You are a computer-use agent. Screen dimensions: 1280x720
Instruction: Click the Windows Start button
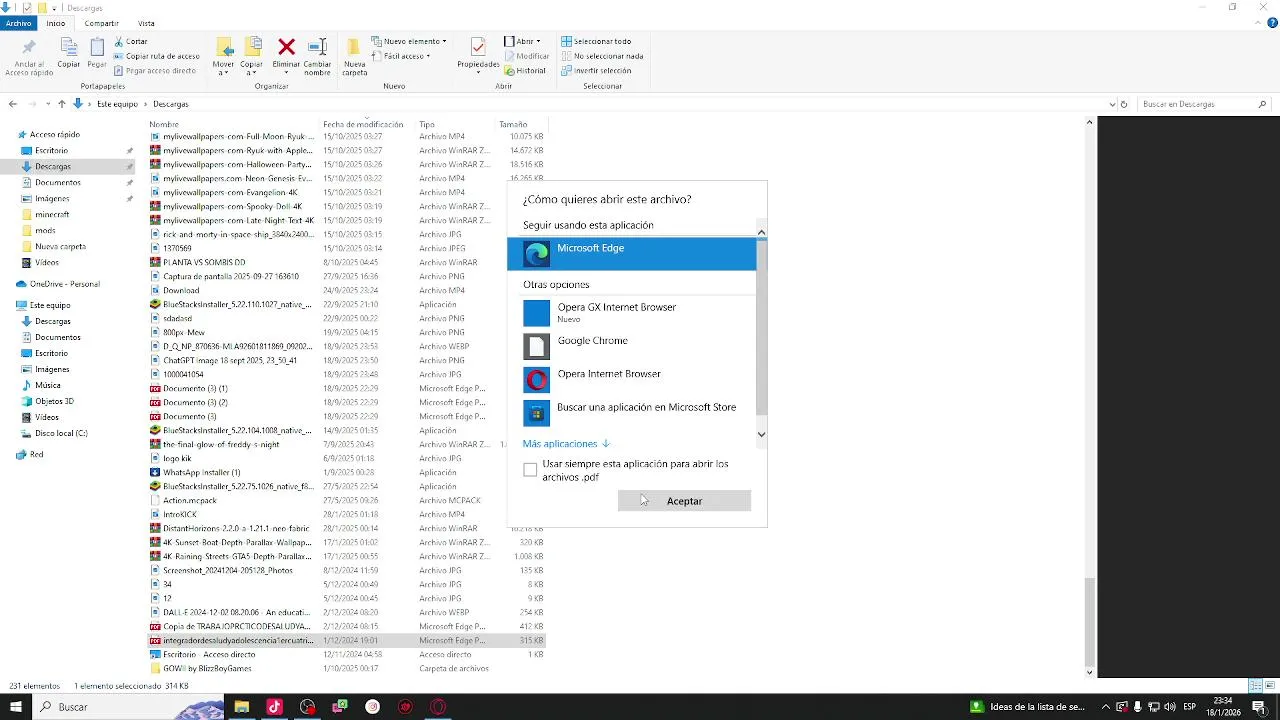pyautogui.click(x=15, y=706)
